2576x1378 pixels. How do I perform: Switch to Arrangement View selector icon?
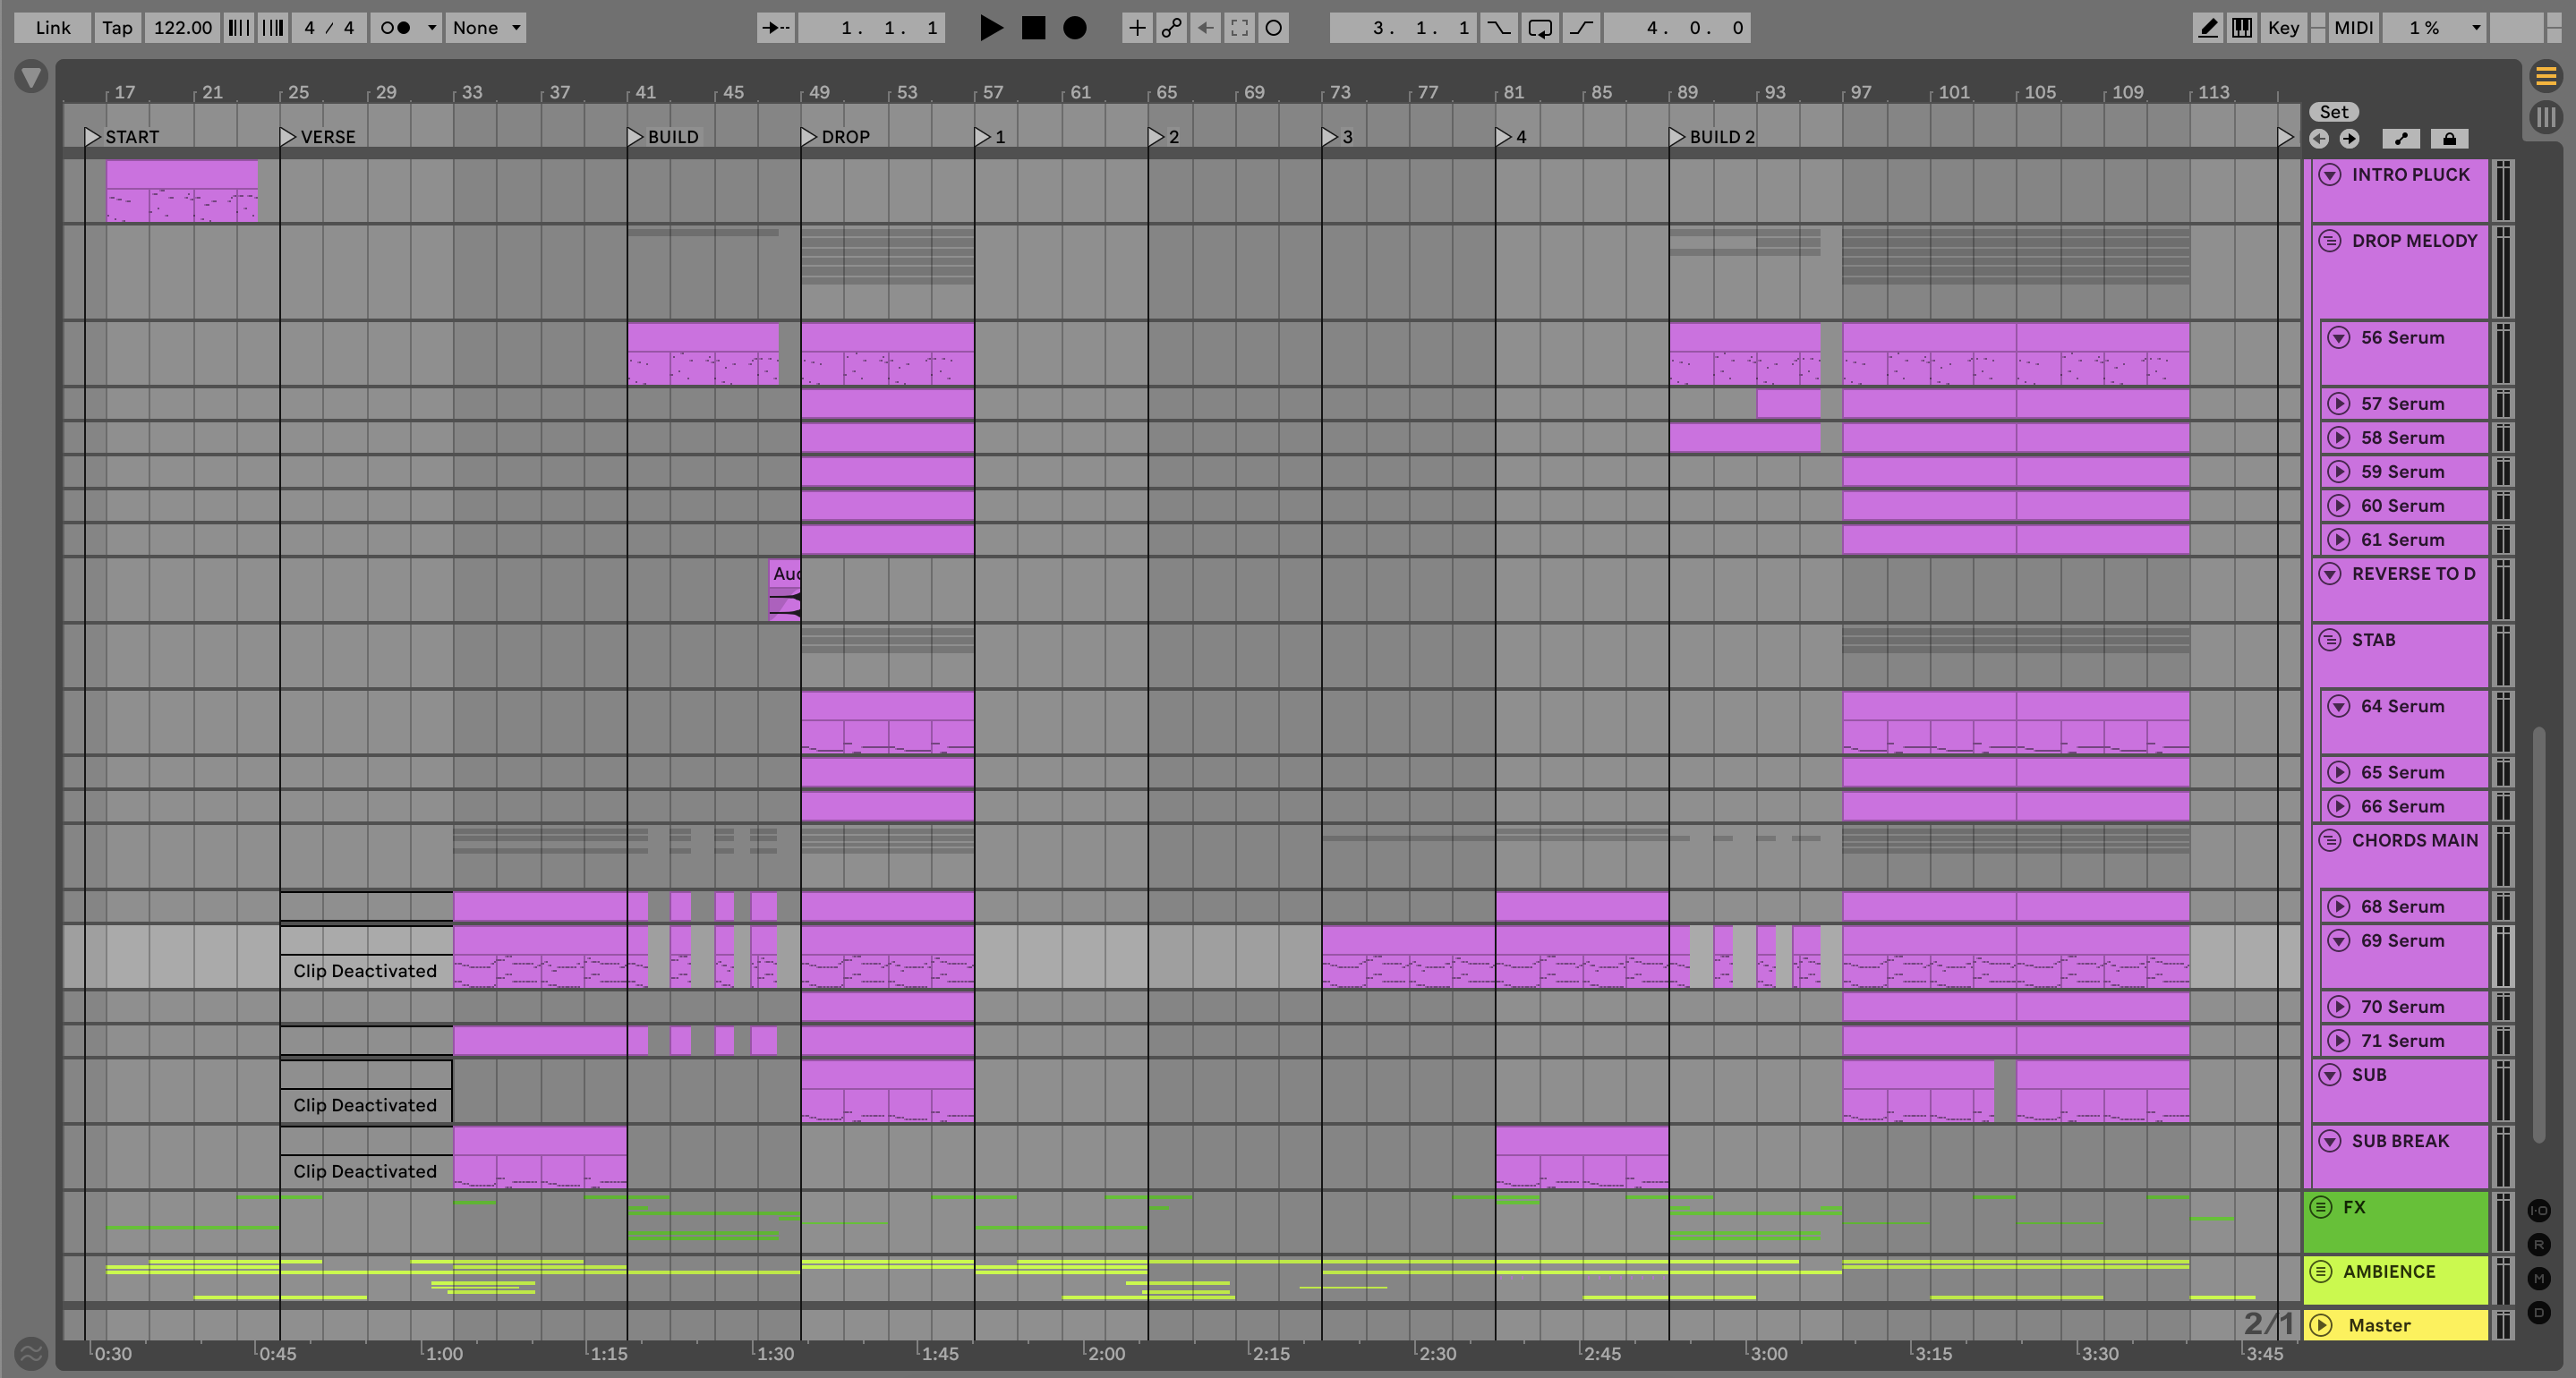click(x=2546, y=75)
